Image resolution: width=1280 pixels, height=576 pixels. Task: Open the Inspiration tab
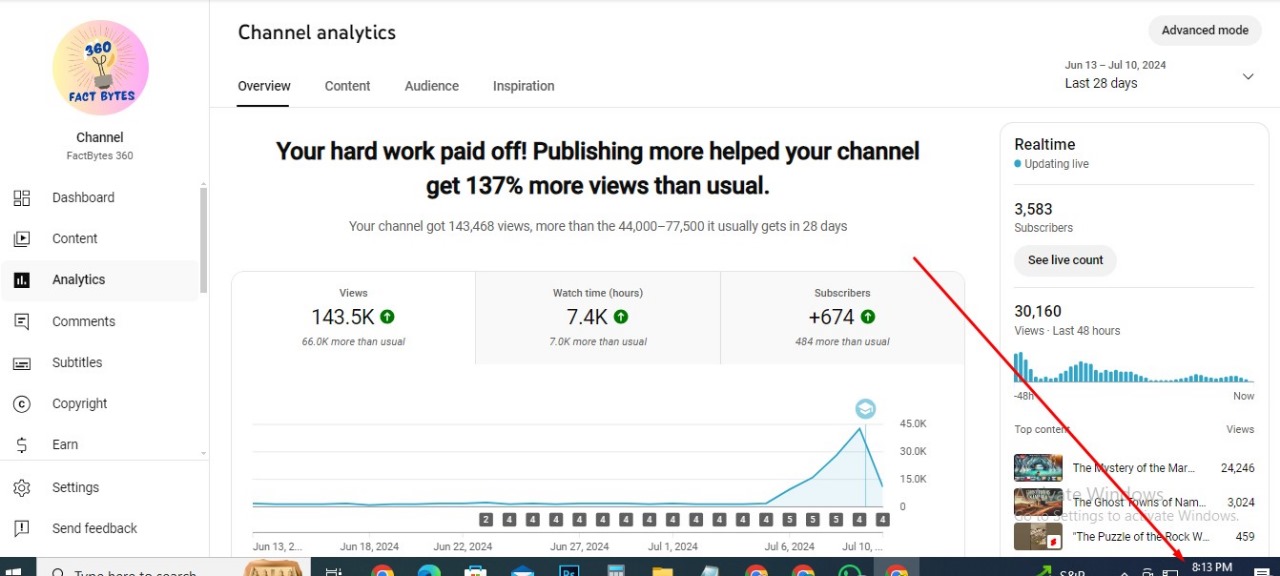point(523,86)
